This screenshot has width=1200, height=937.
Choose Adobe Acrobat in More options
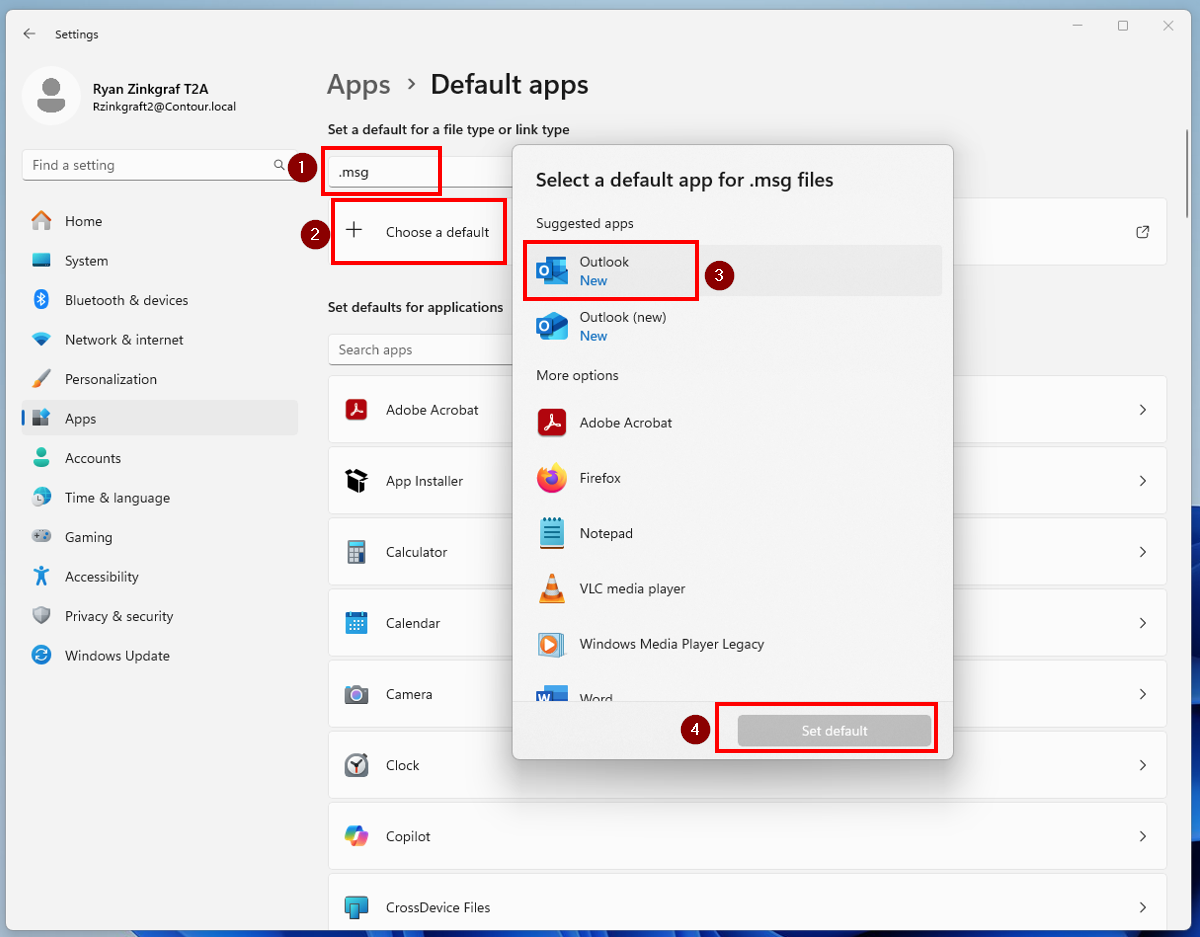click(x=732, y=423)
